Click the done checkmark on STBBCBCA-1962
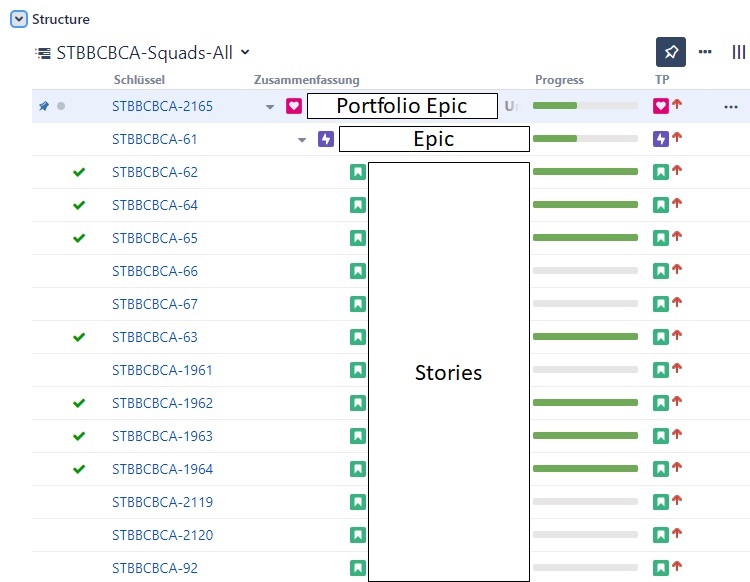Screen dimensions: 750x582 click(79, 403)
